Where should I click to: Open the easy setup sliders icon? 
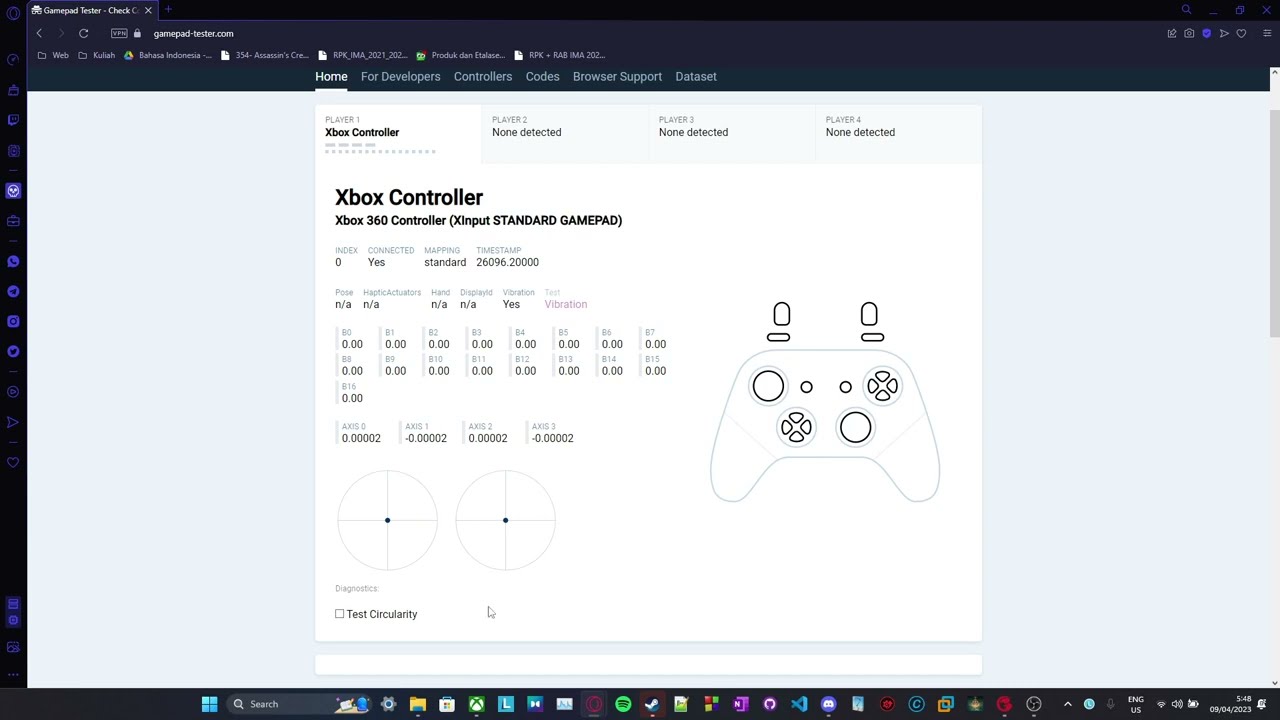[x=1267, y=33]
